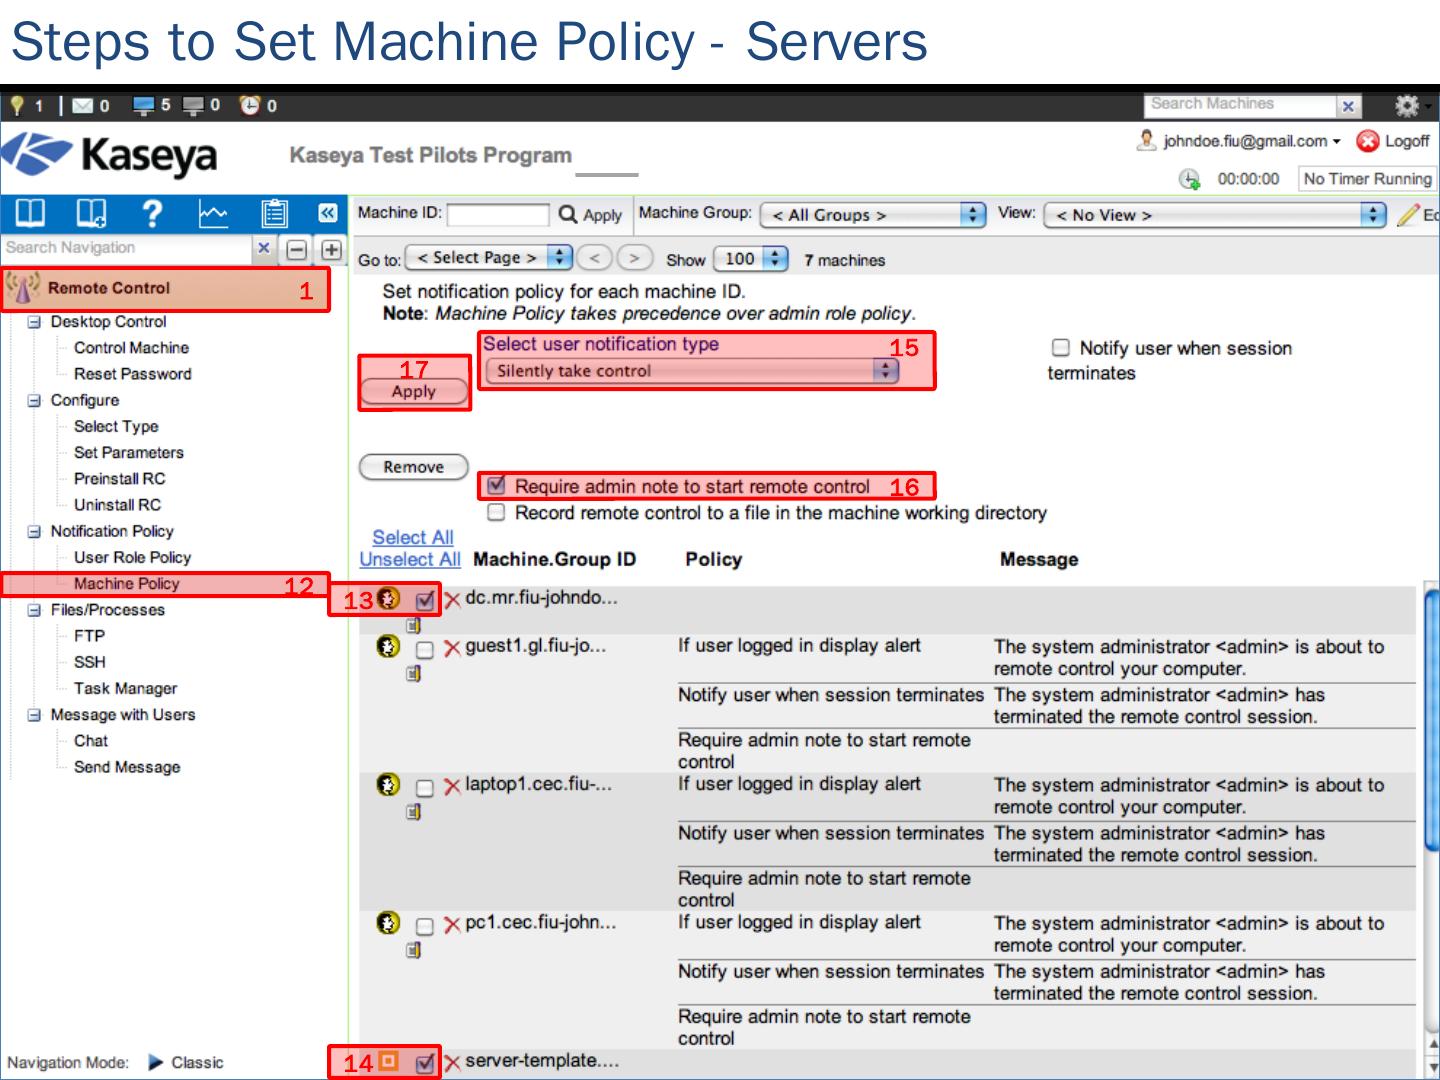Open the chart graph icon in navigation toolbar
The width and height of the screenshot is (1440, 1080).
[x=213, y=213]
